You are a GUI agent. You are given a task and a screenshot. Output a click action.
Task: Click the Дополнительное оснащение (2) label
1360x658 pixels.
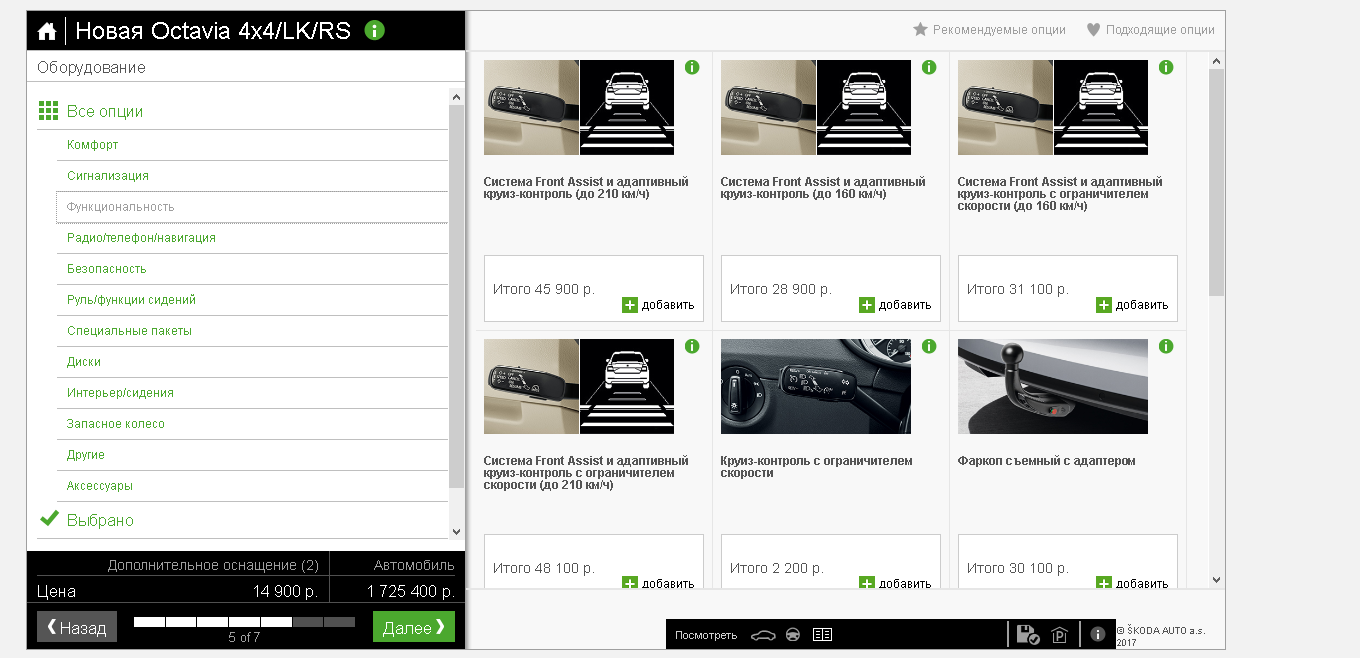(213, 565)
